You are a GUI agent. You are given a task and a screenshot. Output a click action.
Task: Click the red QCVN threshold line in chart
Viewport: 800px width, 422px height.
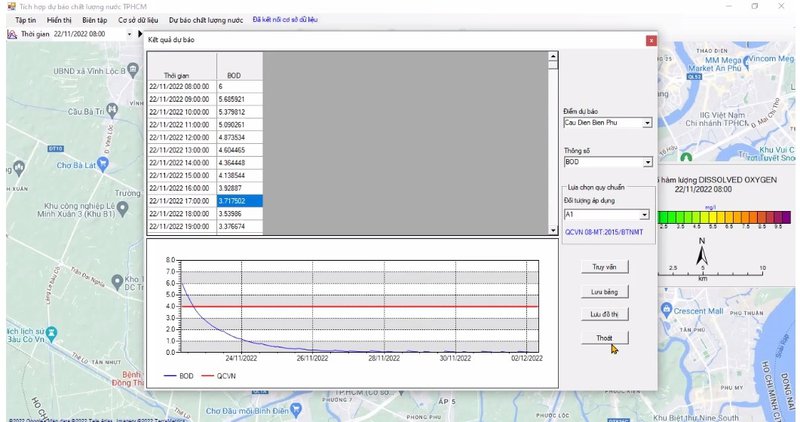coord(360,306)
